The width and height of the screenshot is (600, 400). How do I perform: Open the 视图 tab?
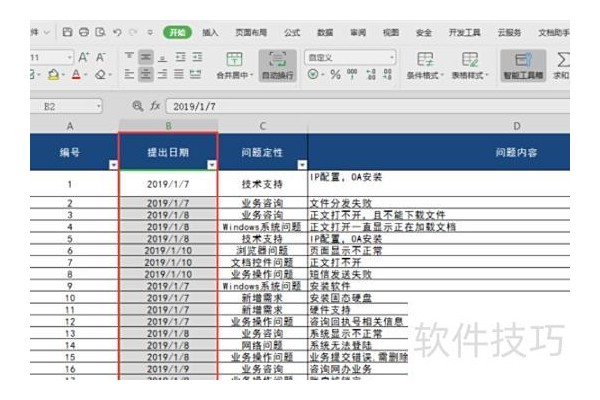coord(391,33)
